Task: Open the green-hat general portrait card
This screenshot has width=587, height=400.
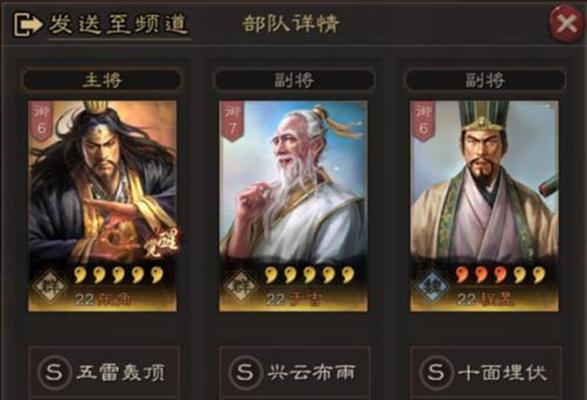Action: pos(484,206)
